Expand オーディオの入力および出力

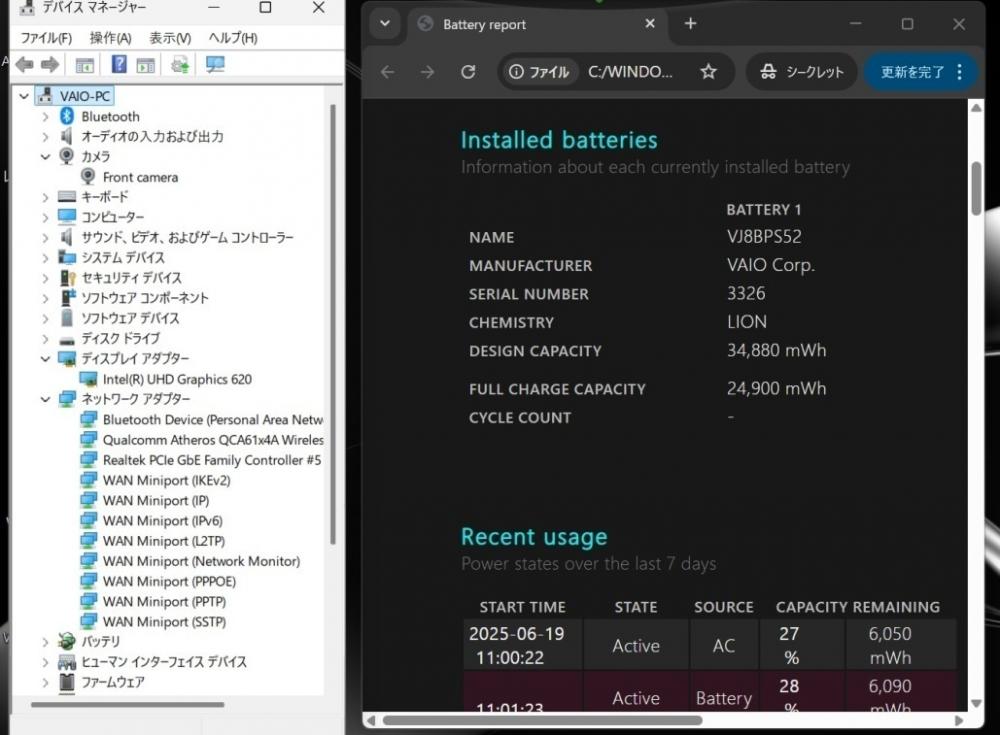[x=45, y=137]
